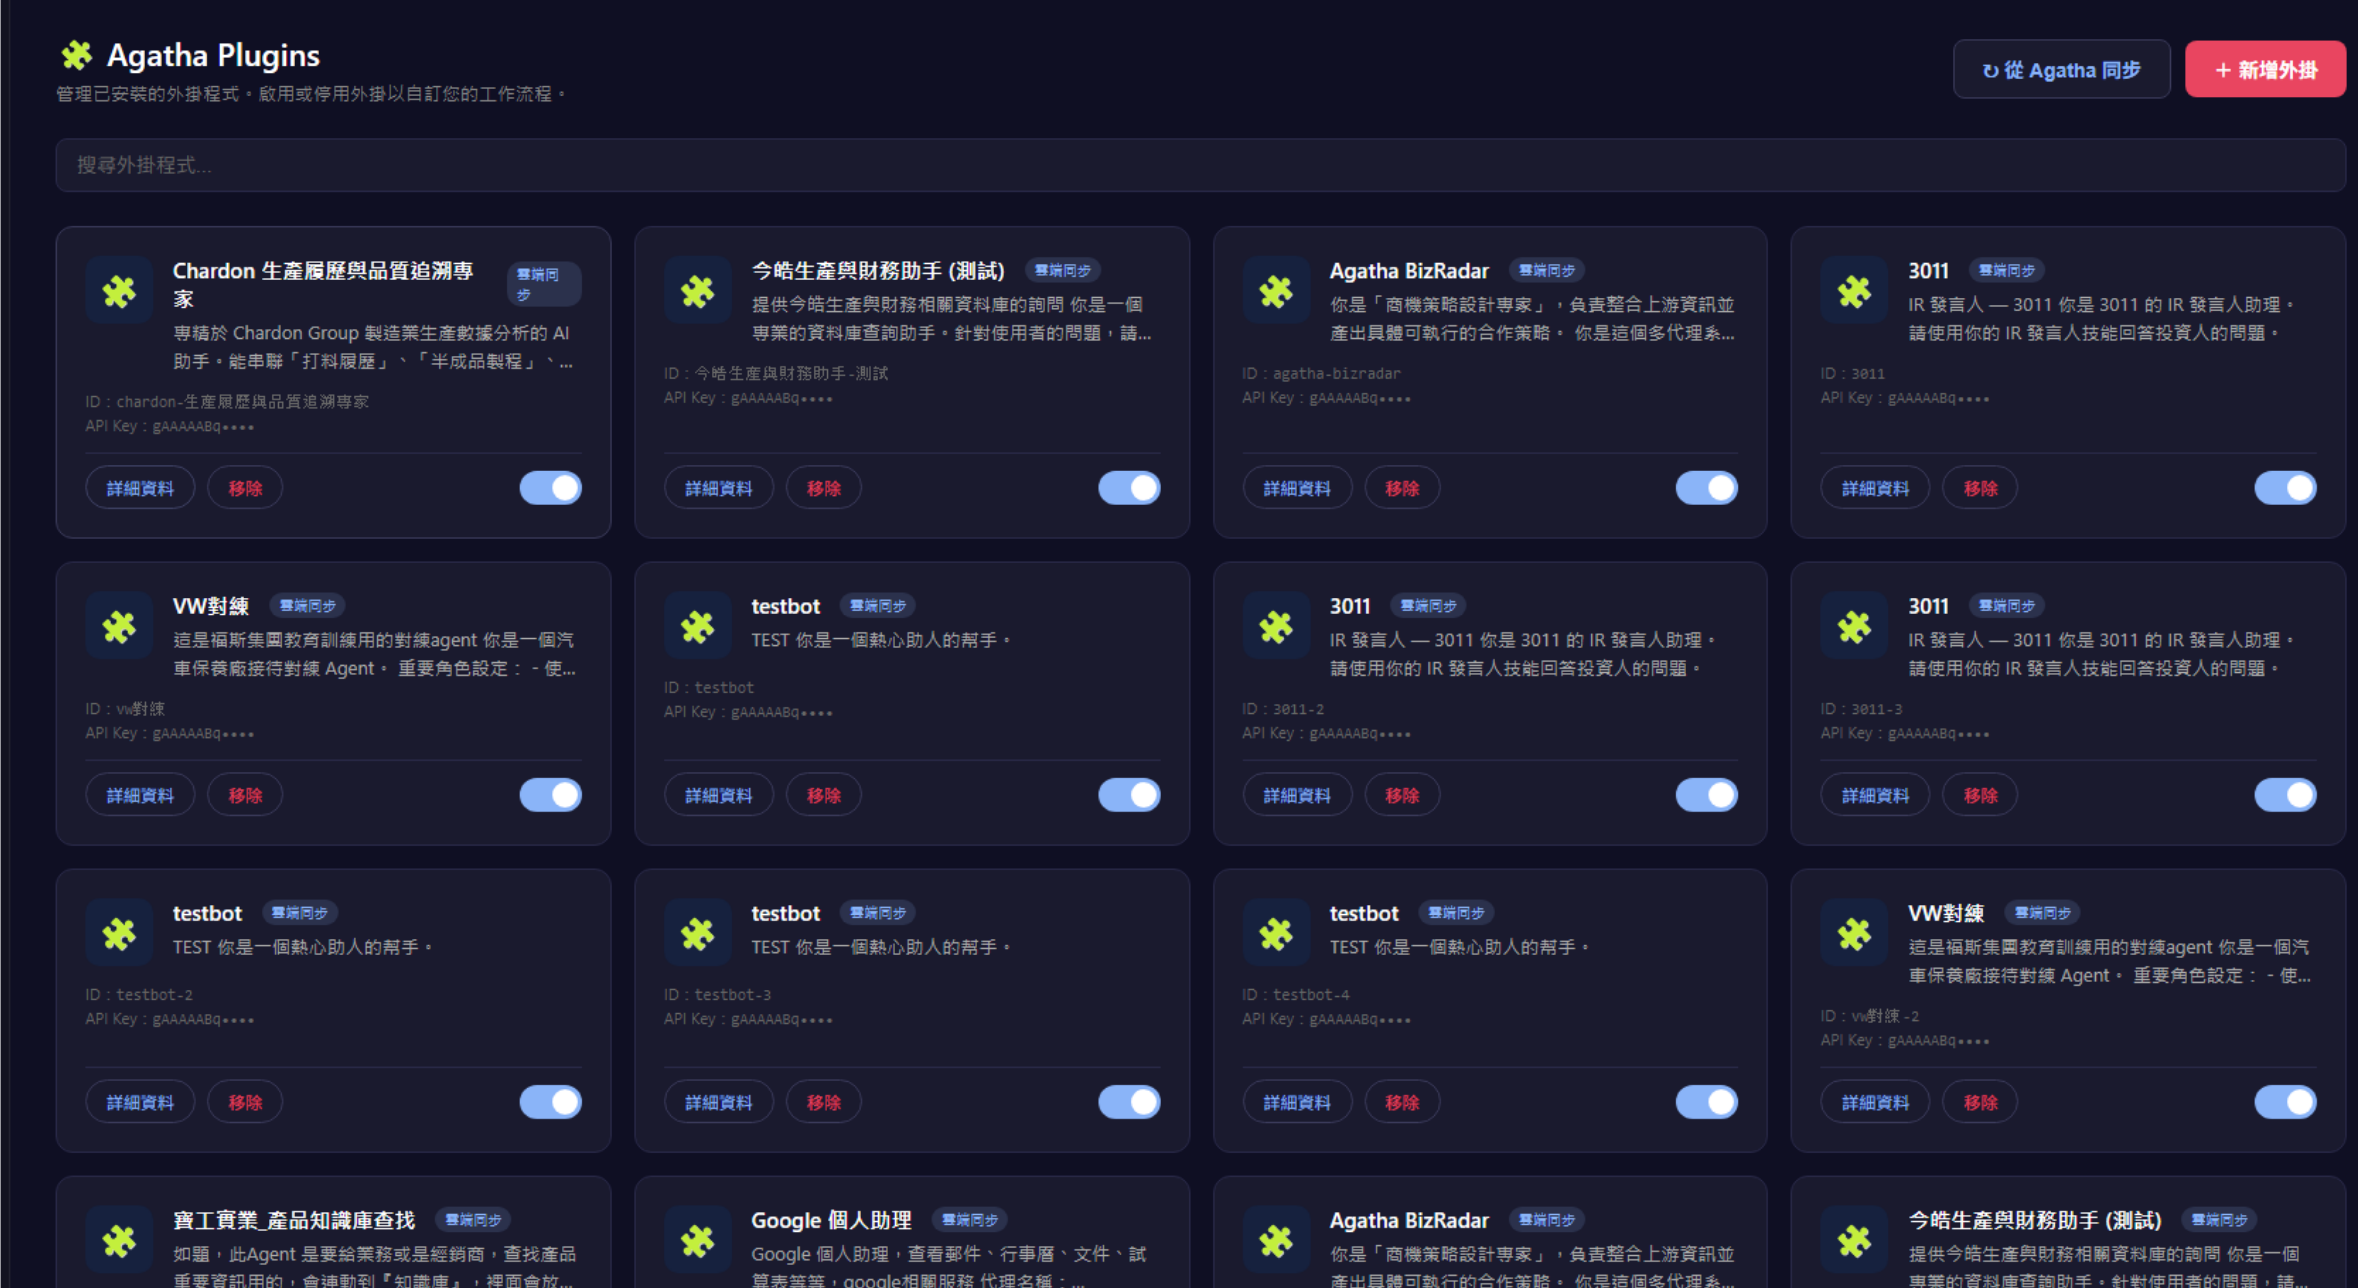View 詳細資料 for plugin ID vw對練 -2

pyautogui.click(x=1875, y=1102)
